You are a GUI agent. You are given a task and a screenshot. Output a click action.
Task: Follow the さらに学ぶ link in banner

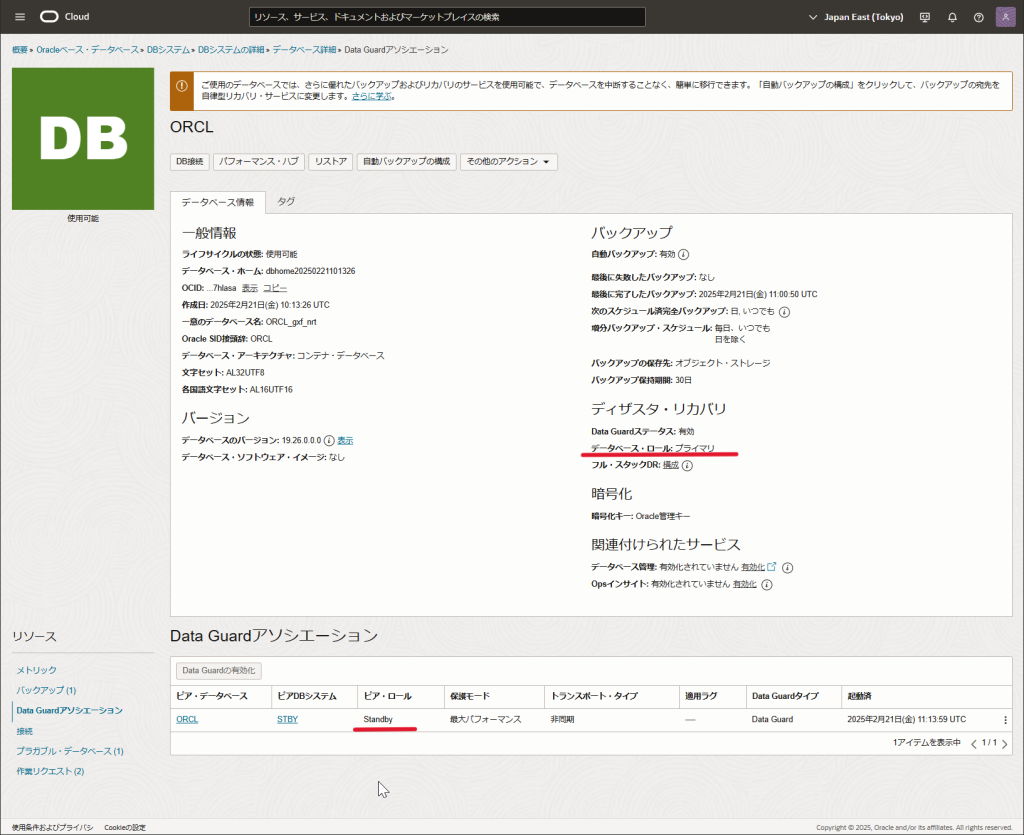(x=372, y=97)
